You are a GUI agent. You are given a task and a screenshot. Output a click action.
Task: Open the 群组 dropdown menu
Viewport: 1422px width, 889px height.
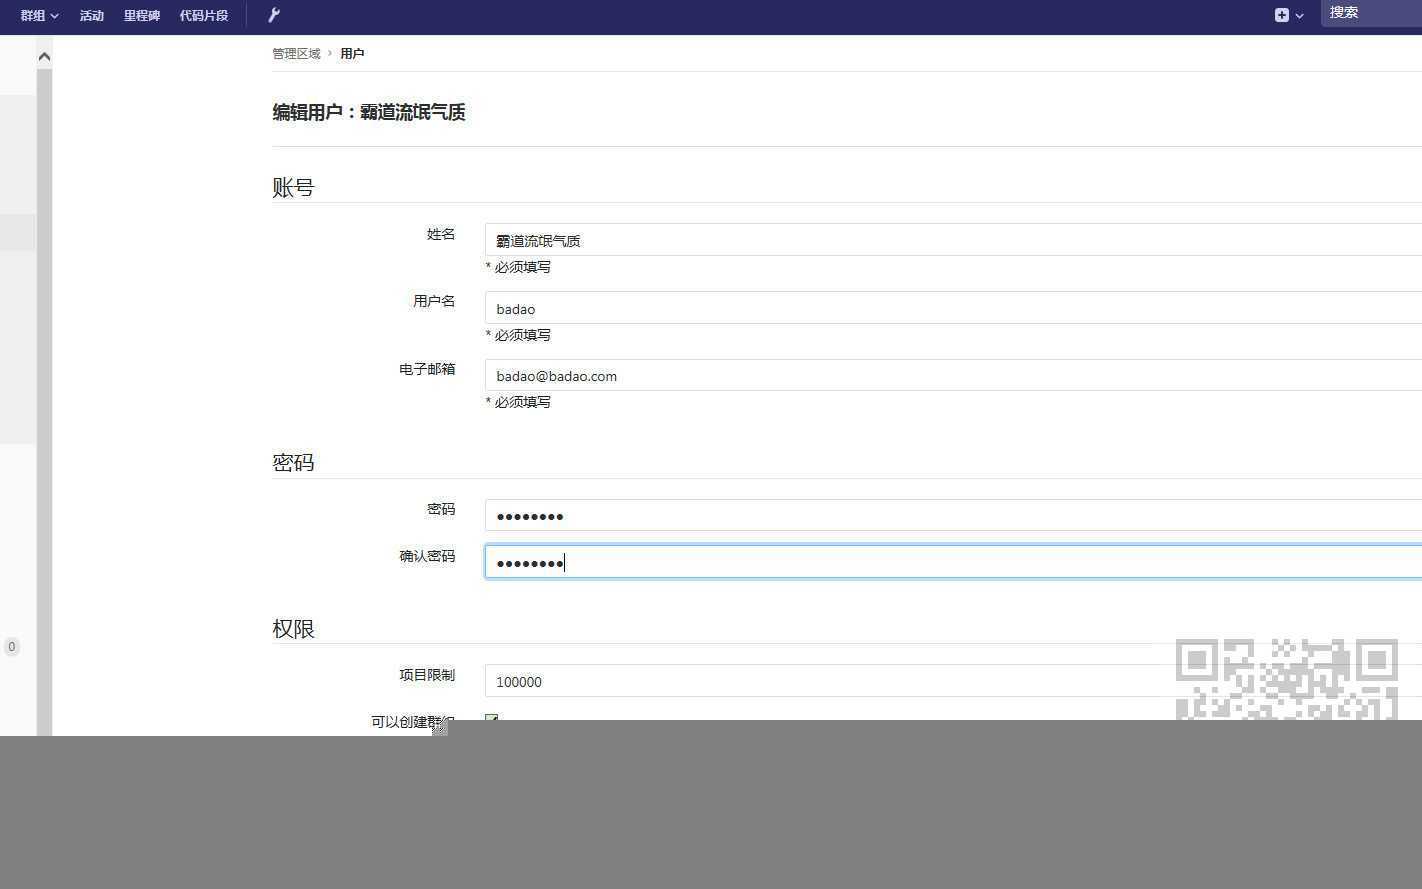(39, 16)
